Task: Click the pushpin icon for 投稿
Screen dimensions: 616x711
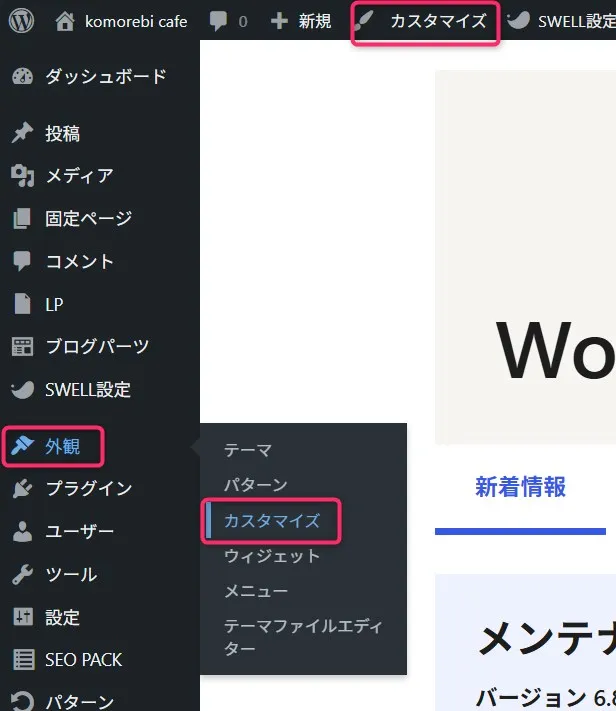Action: point(22,133)
